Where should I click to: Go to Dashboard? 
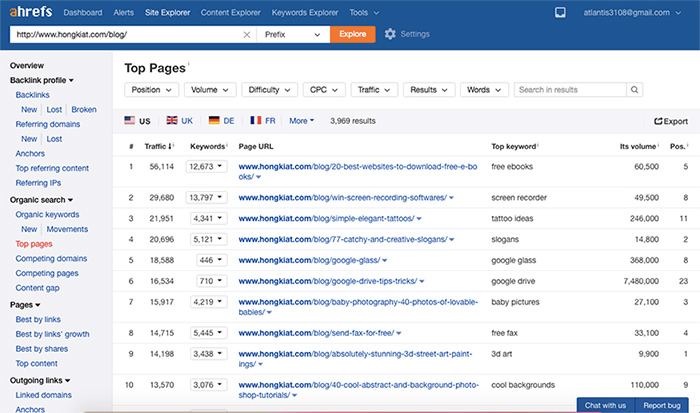pos(83,13)
